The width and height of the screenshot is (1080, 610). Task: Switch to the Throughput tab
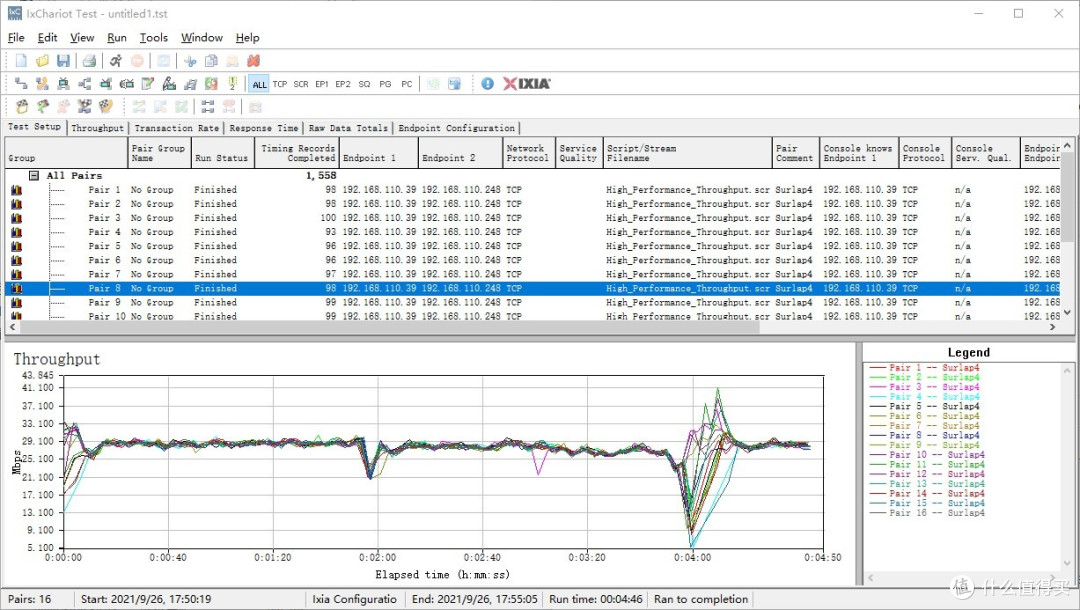97,128
